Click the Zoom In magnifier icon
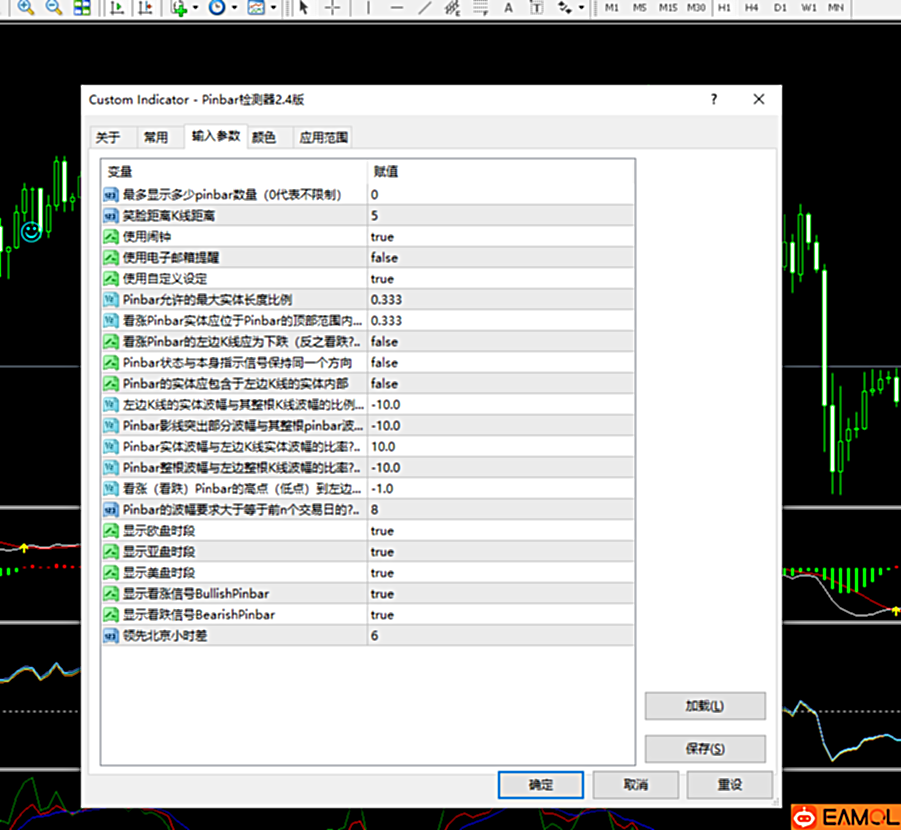 point(25,8)
